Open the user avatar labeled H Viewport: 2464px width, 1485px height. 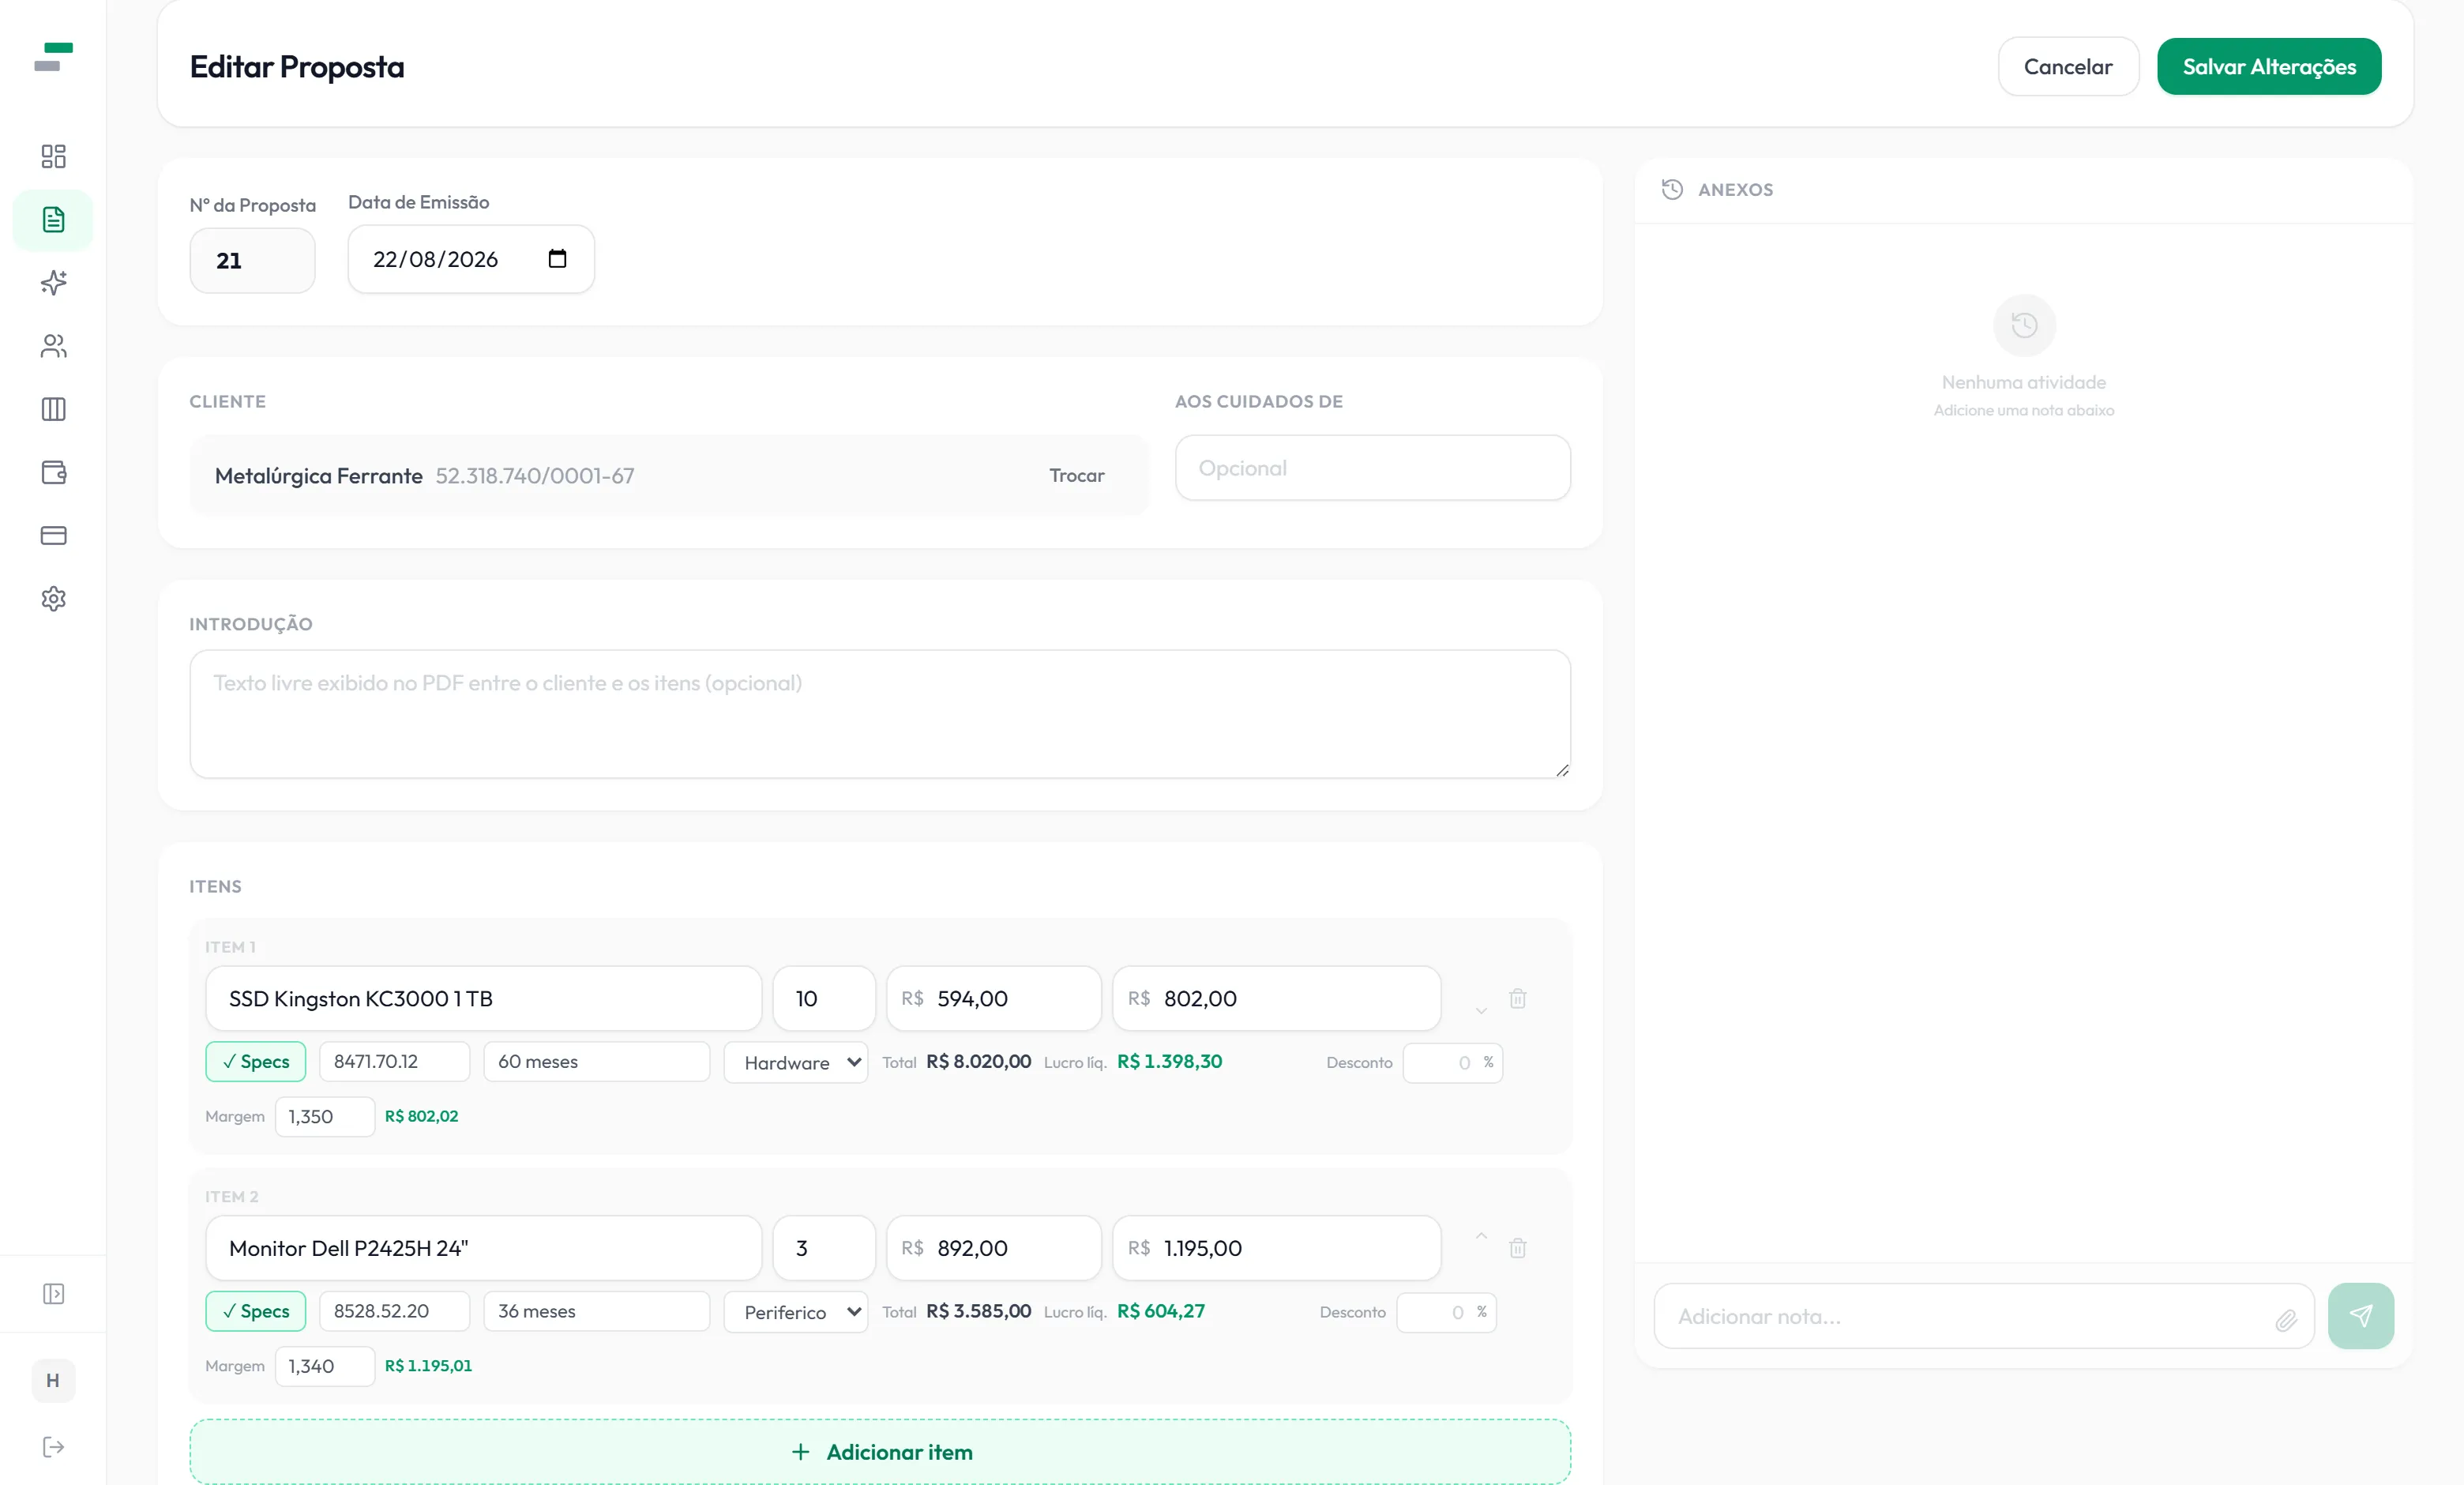coord(53,1380)
